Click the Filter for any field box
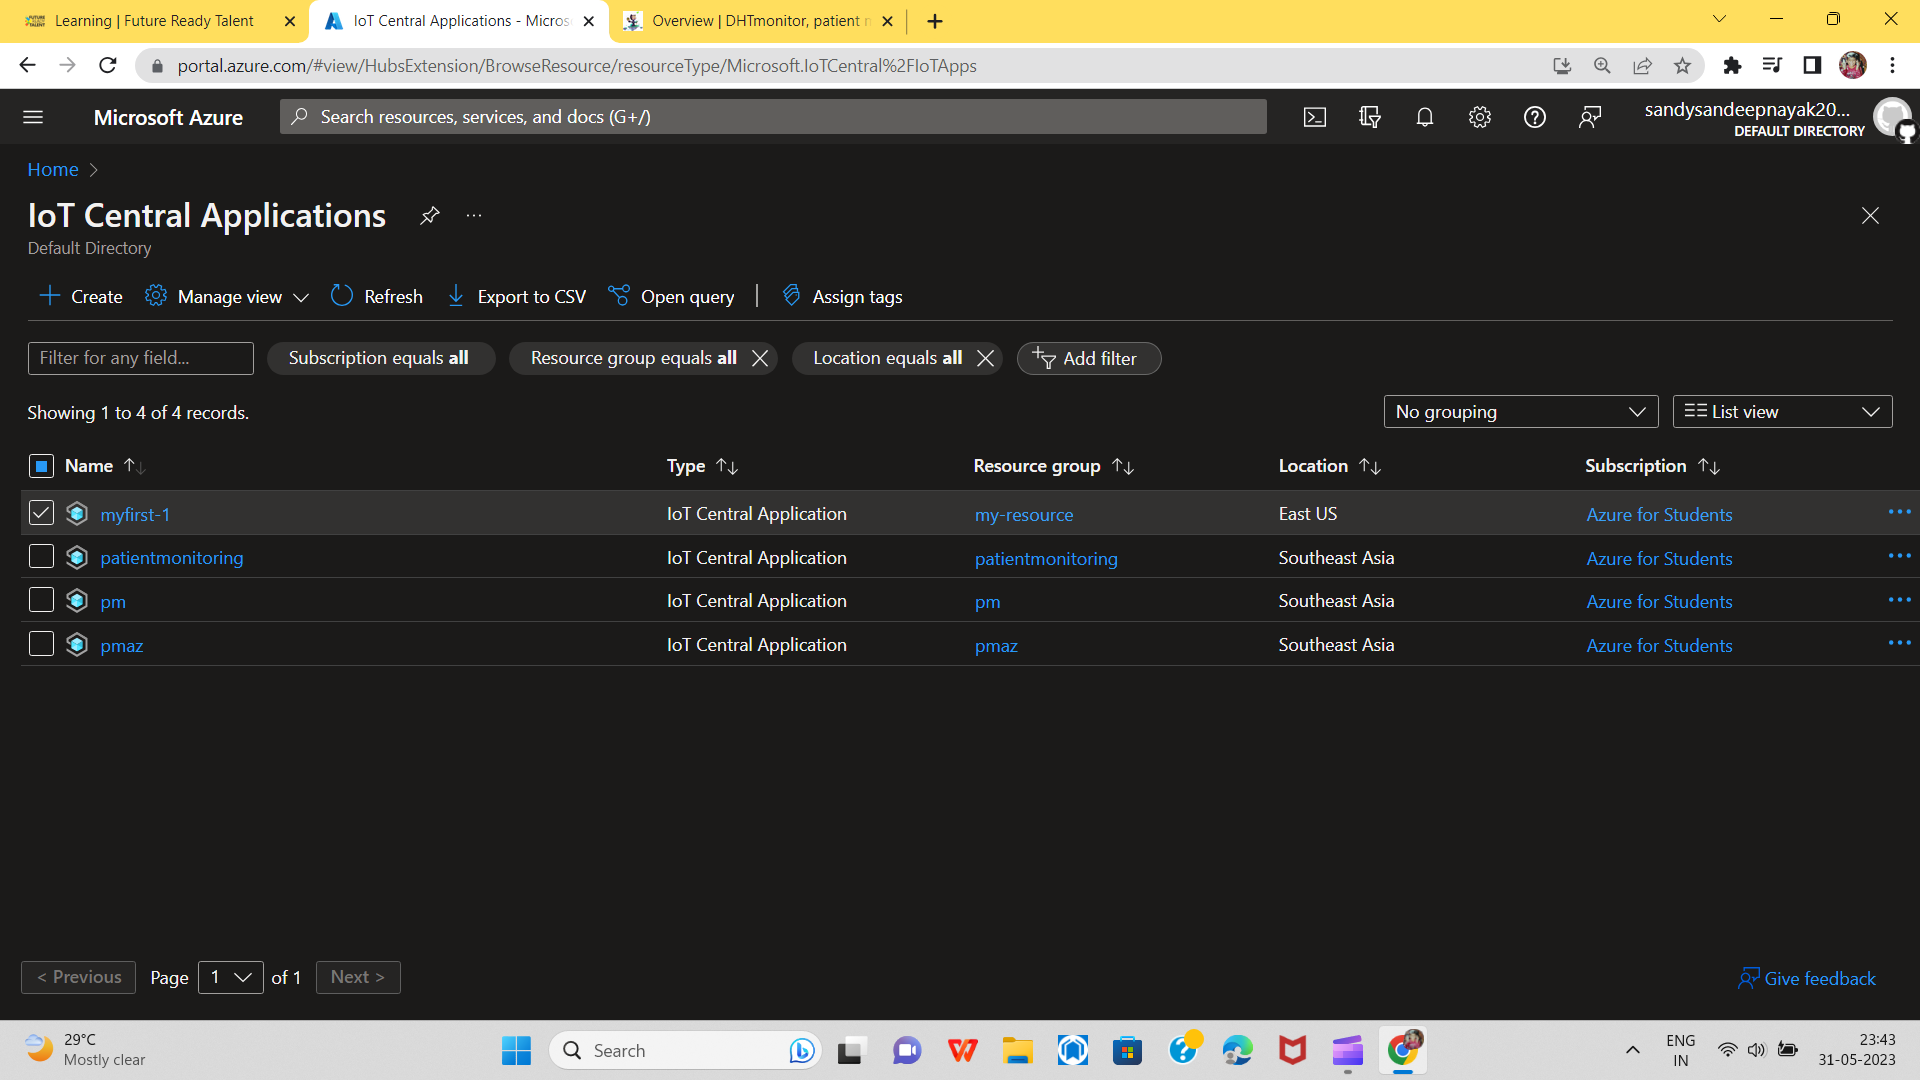The image size is (1920, 1080). tap(140, 358)
